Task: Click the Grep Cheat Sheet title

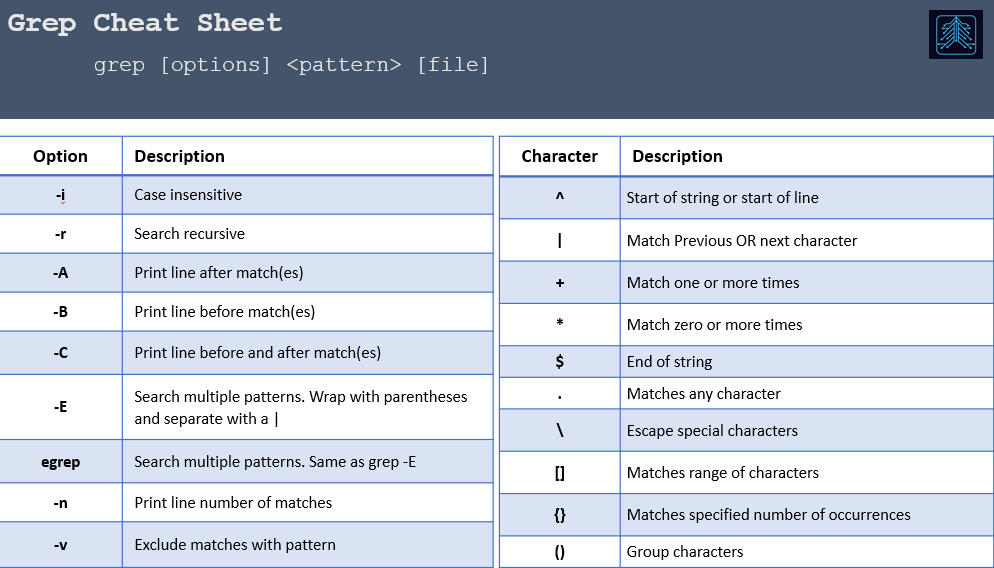Action: 145,23
